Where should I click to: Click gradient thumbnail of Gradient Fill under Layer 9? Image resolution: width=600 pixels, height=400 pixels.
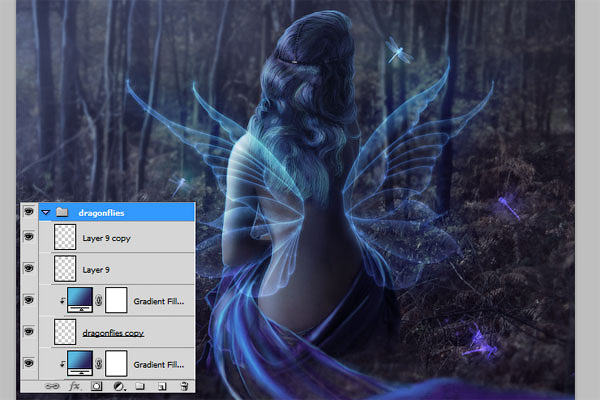(x=80, y=300)
